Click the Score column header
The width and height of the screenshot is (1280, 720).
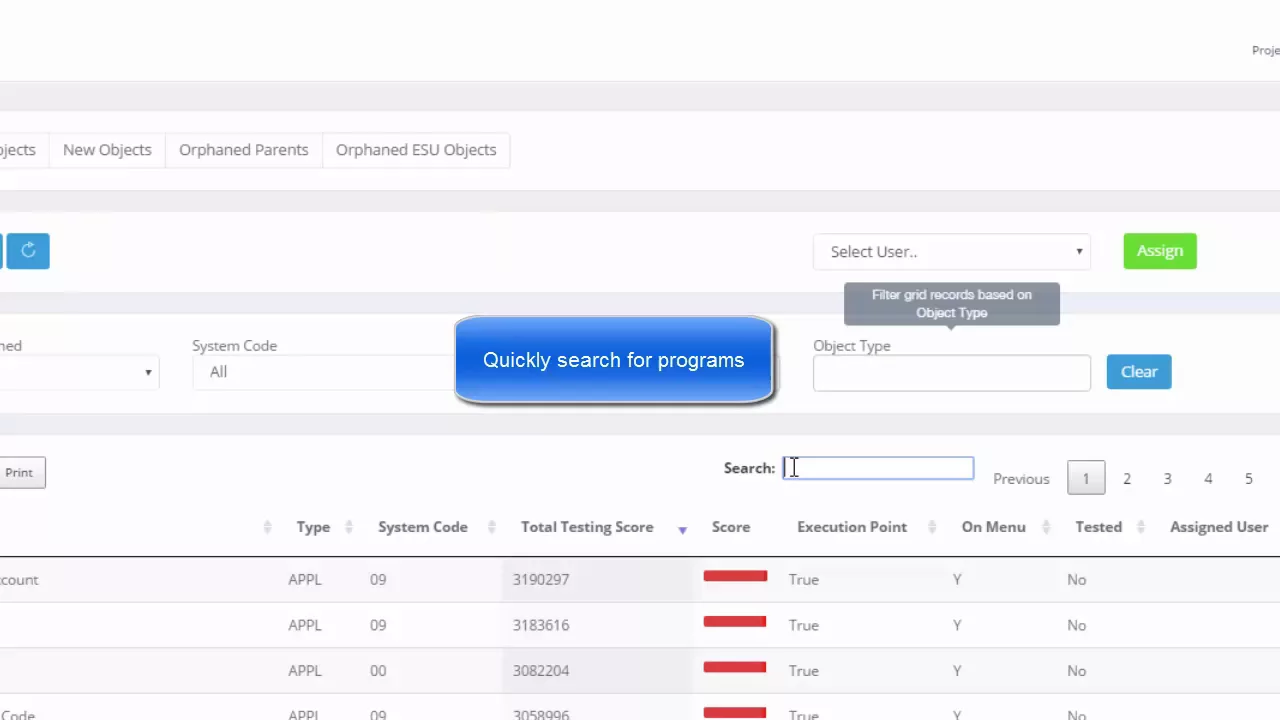pos(731,527)
